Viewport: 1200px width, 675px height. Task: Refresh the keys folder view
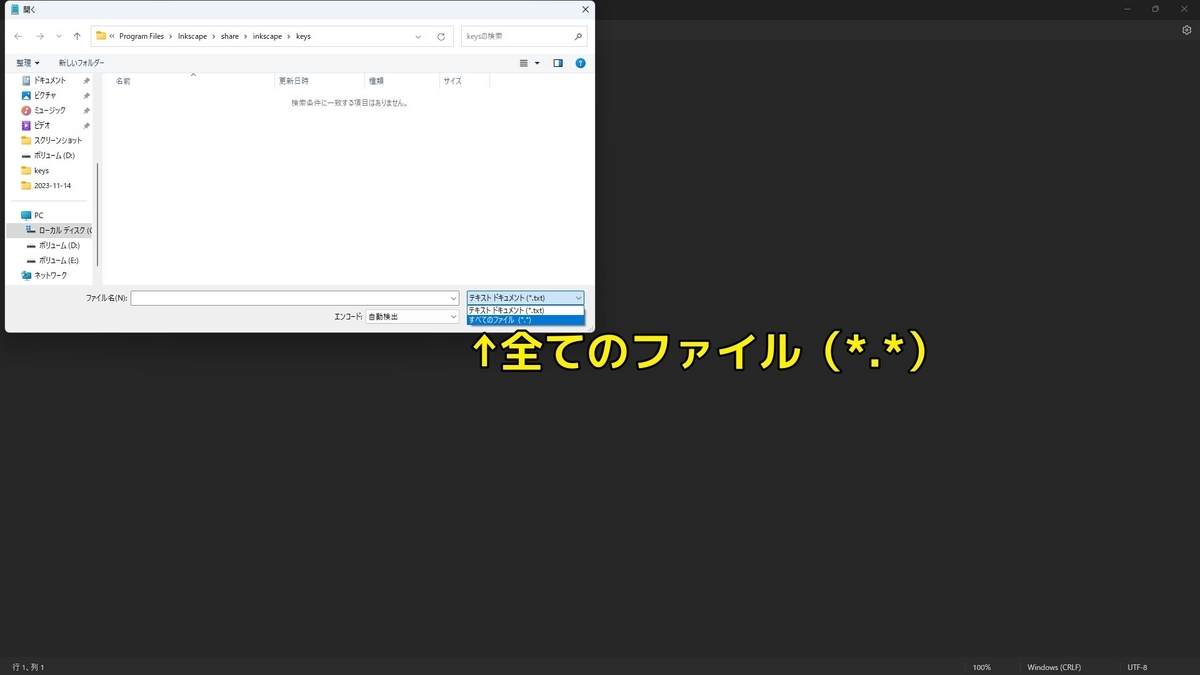point(440,36)
